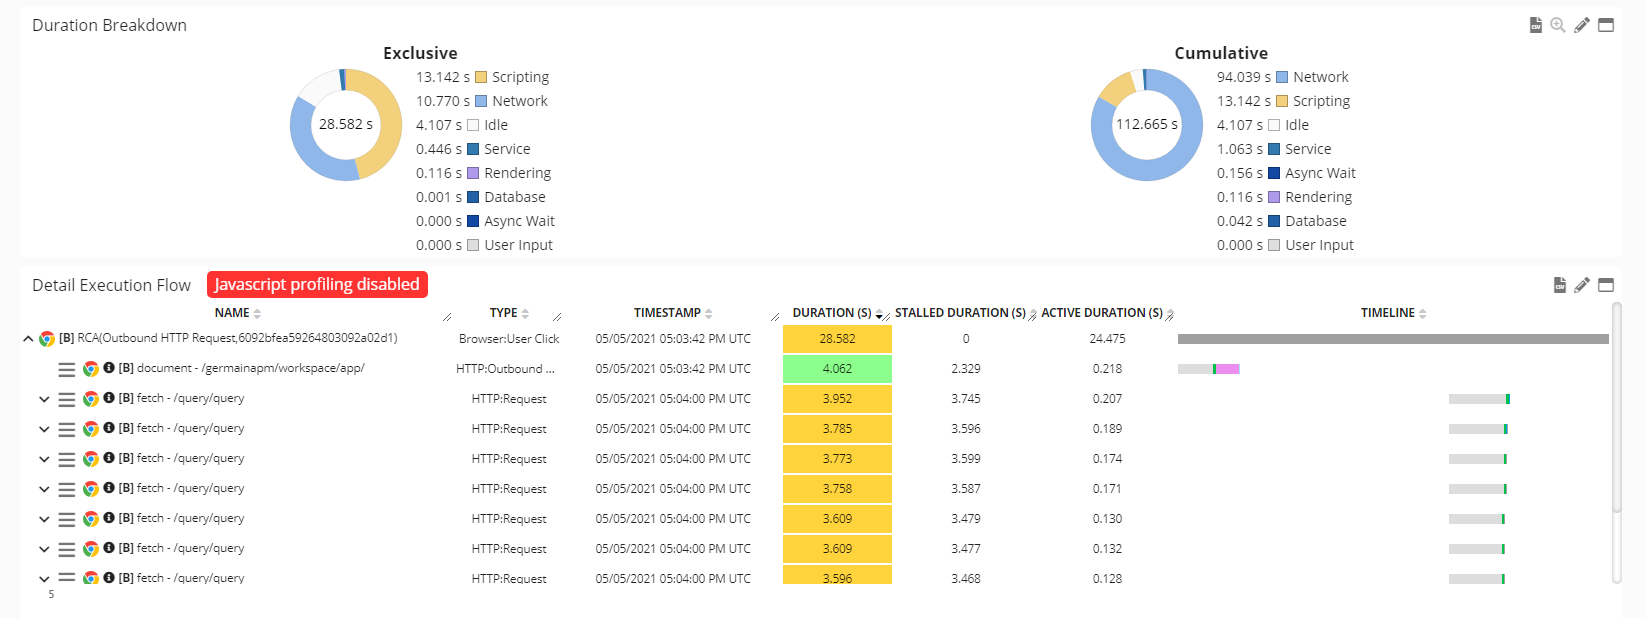Expand the fetch row with duration 3.758
The height and width of the screenshot is (619, 1646).
[x=44, y=489]
